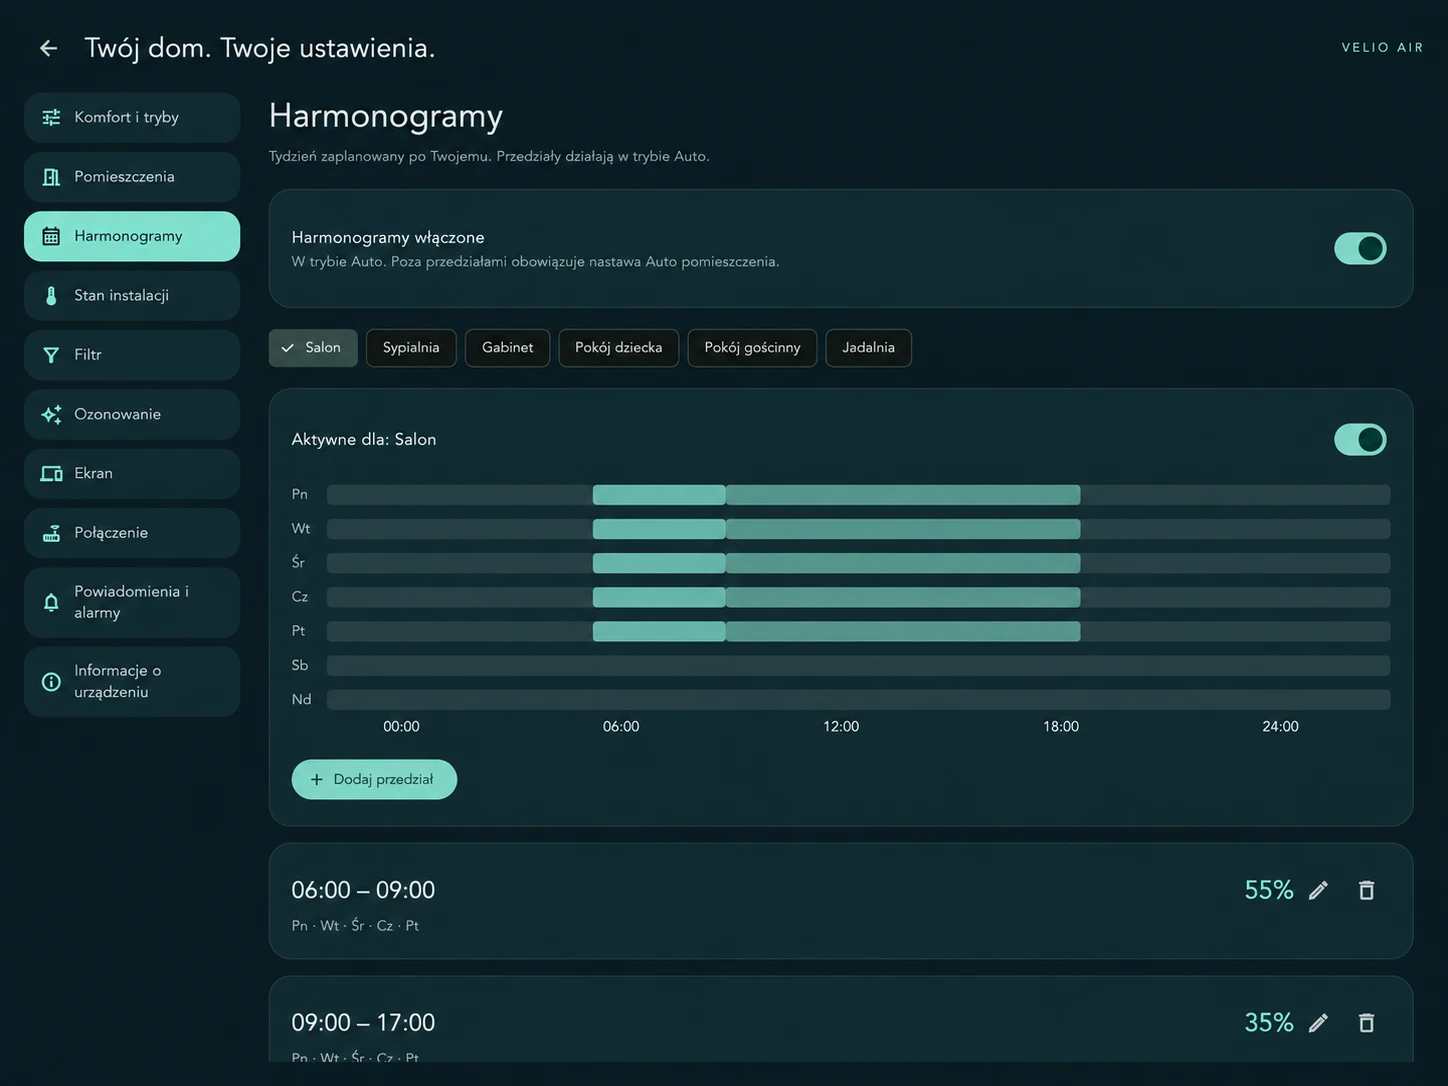Open Połączenie settings

pos(132,533)
